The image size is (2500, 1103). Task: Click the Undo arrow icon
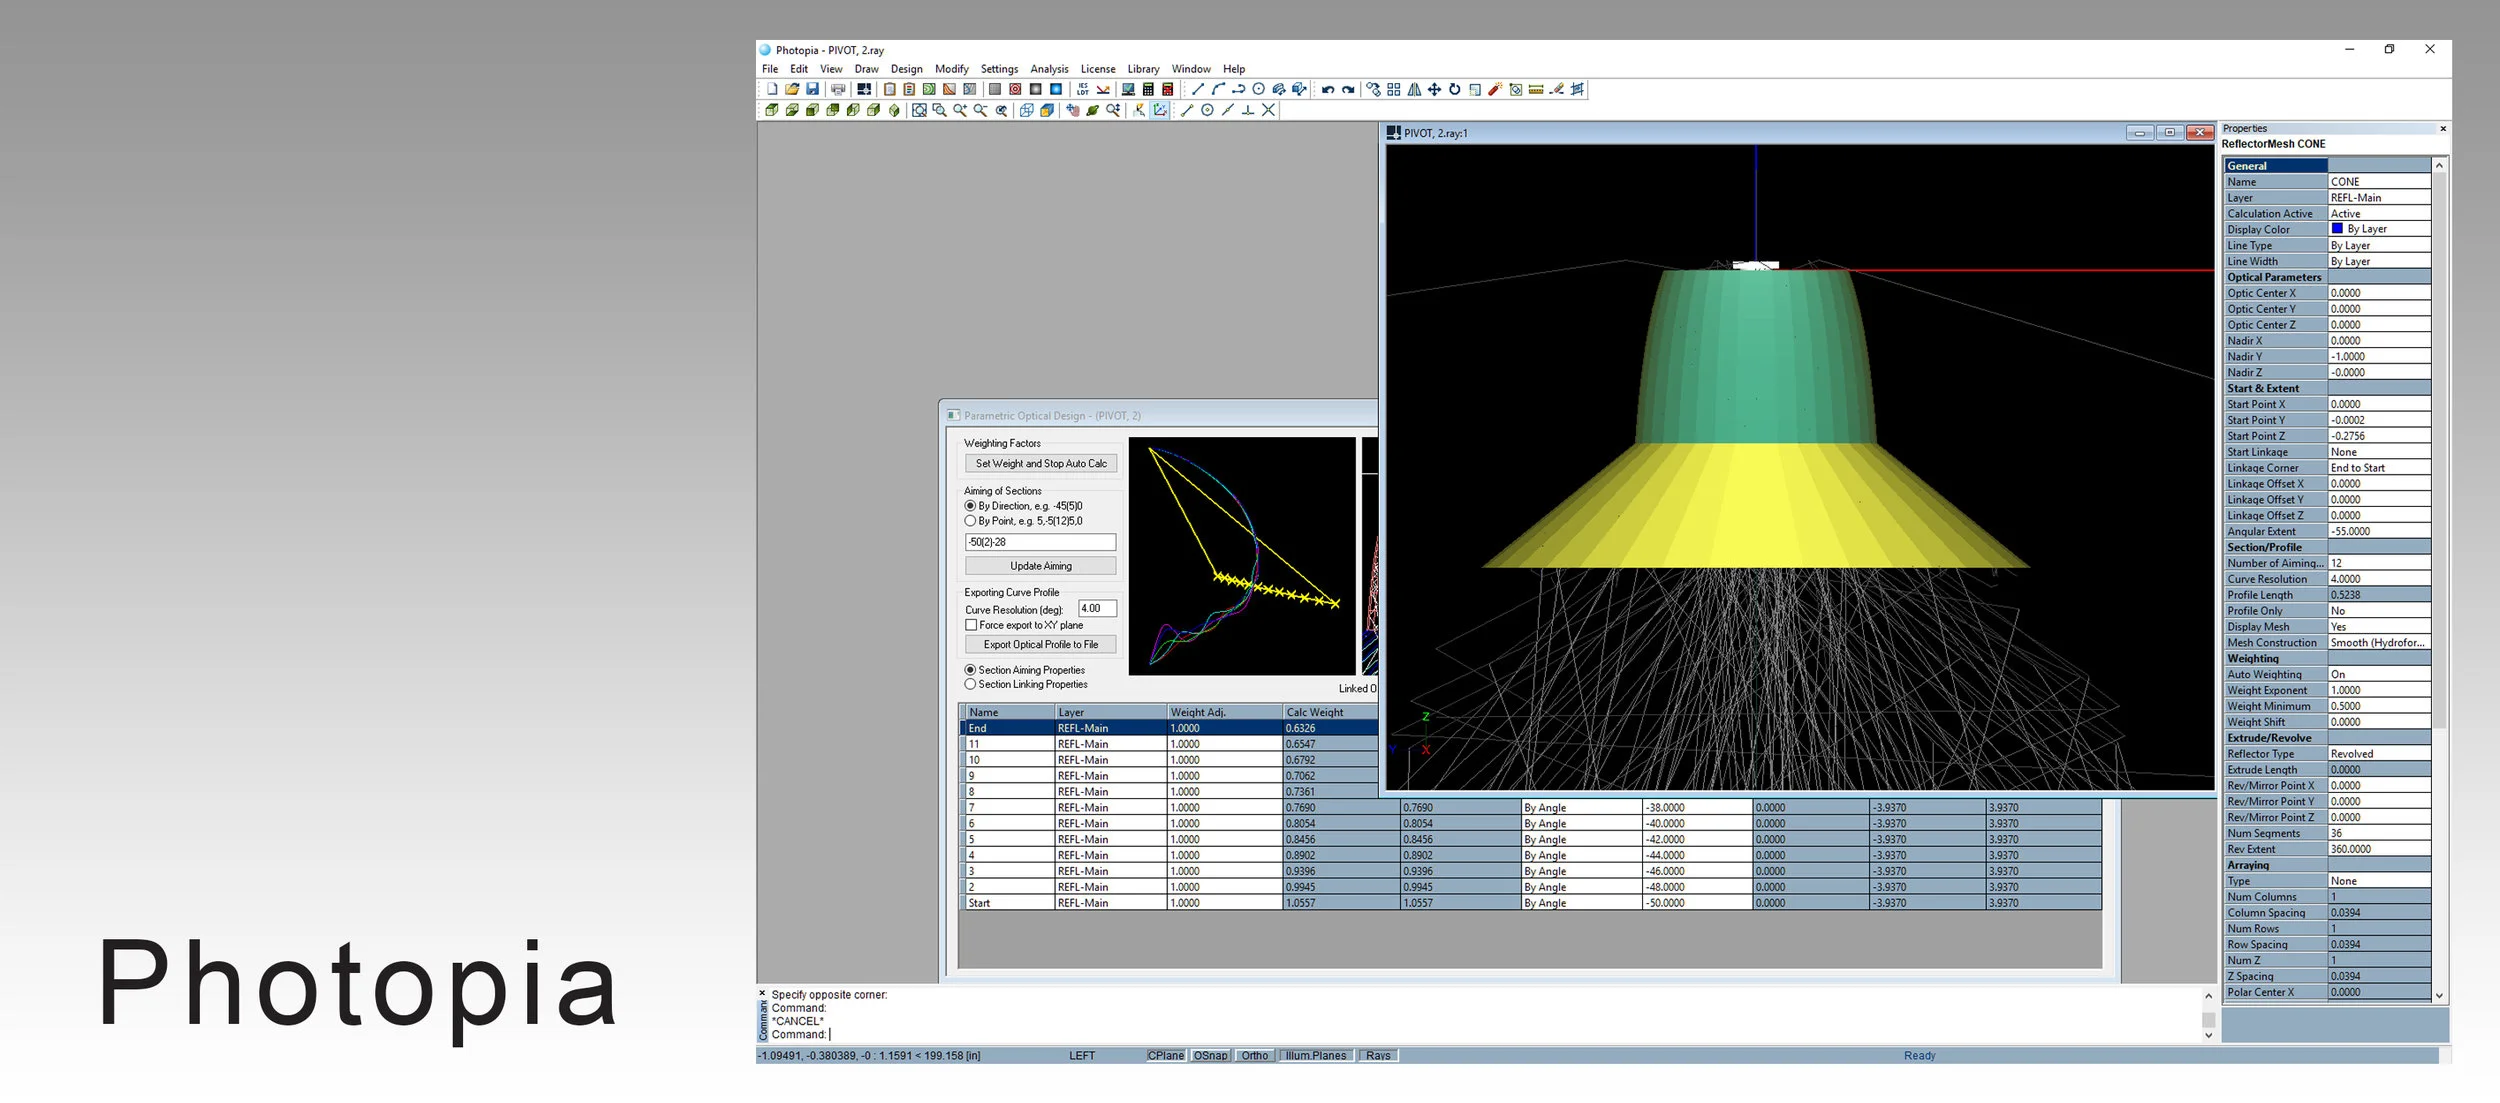pos(1328,89)
